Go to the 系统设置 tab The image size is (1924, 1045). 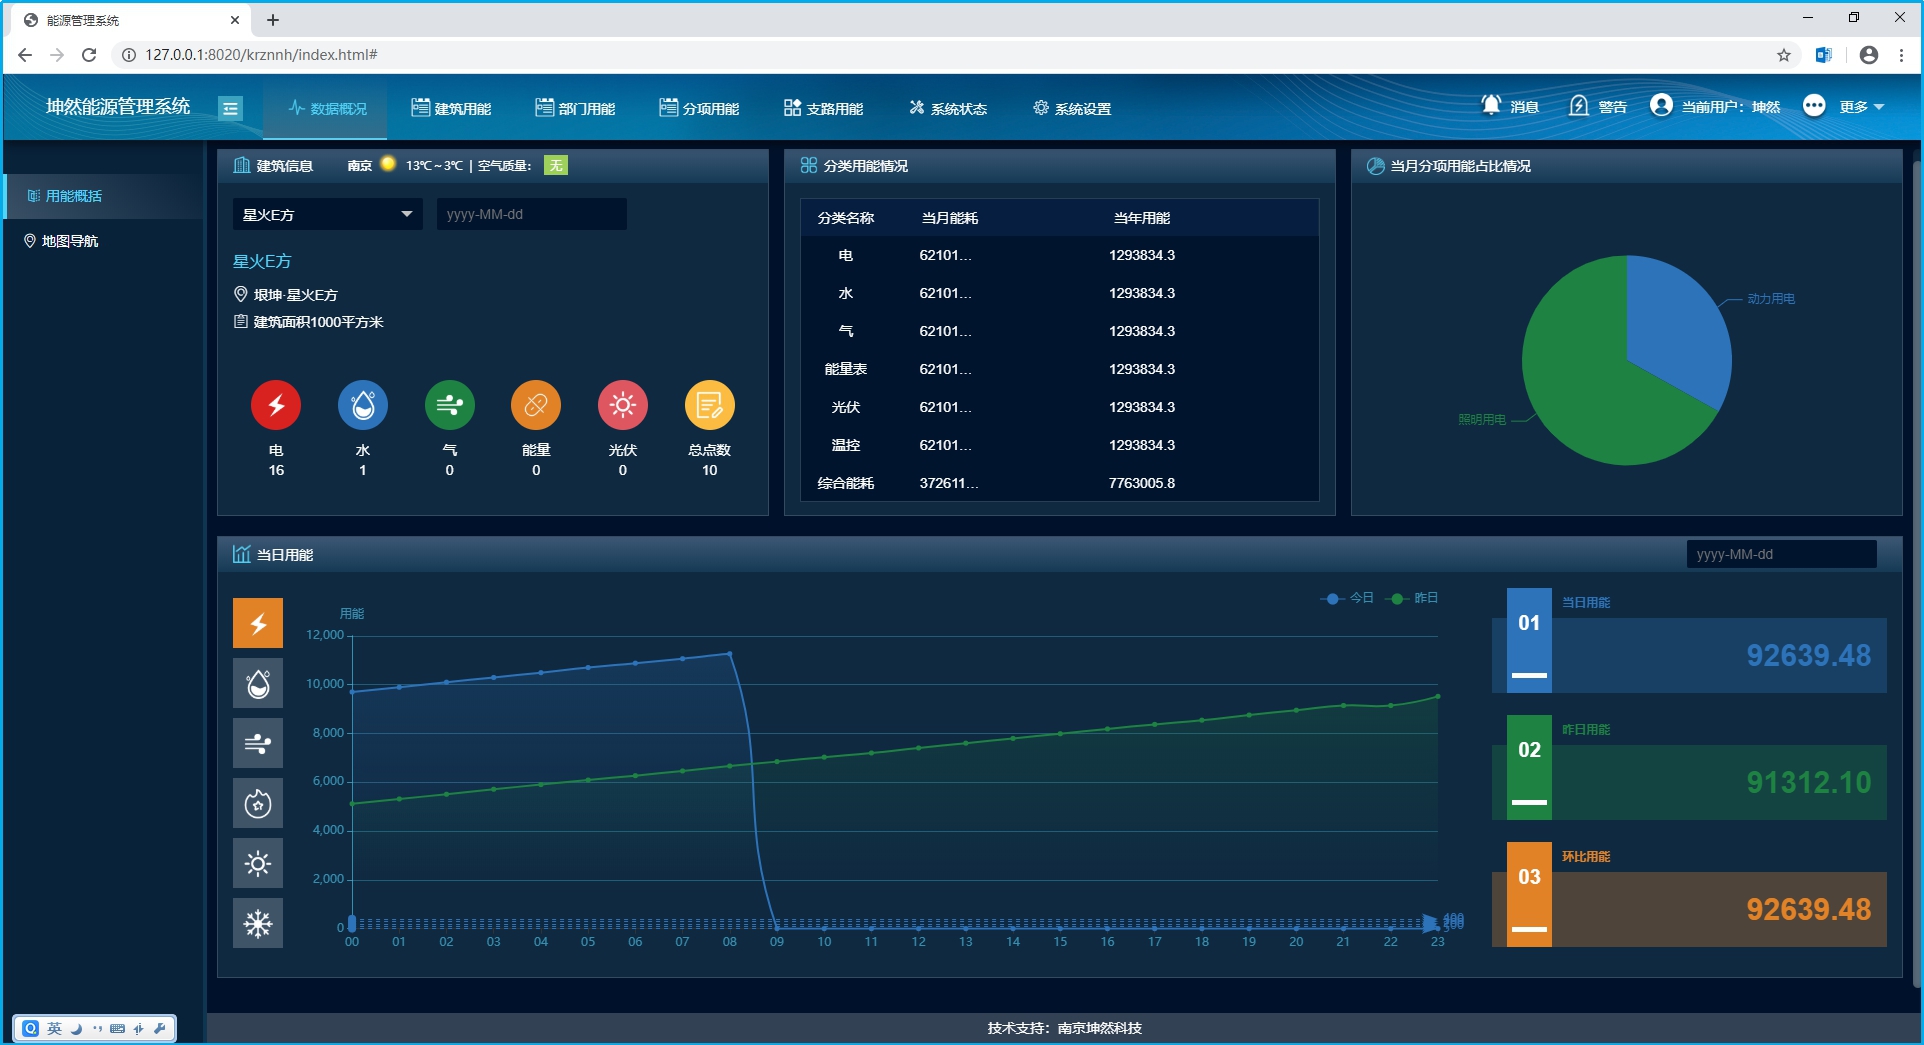(x=1072, y=108)
